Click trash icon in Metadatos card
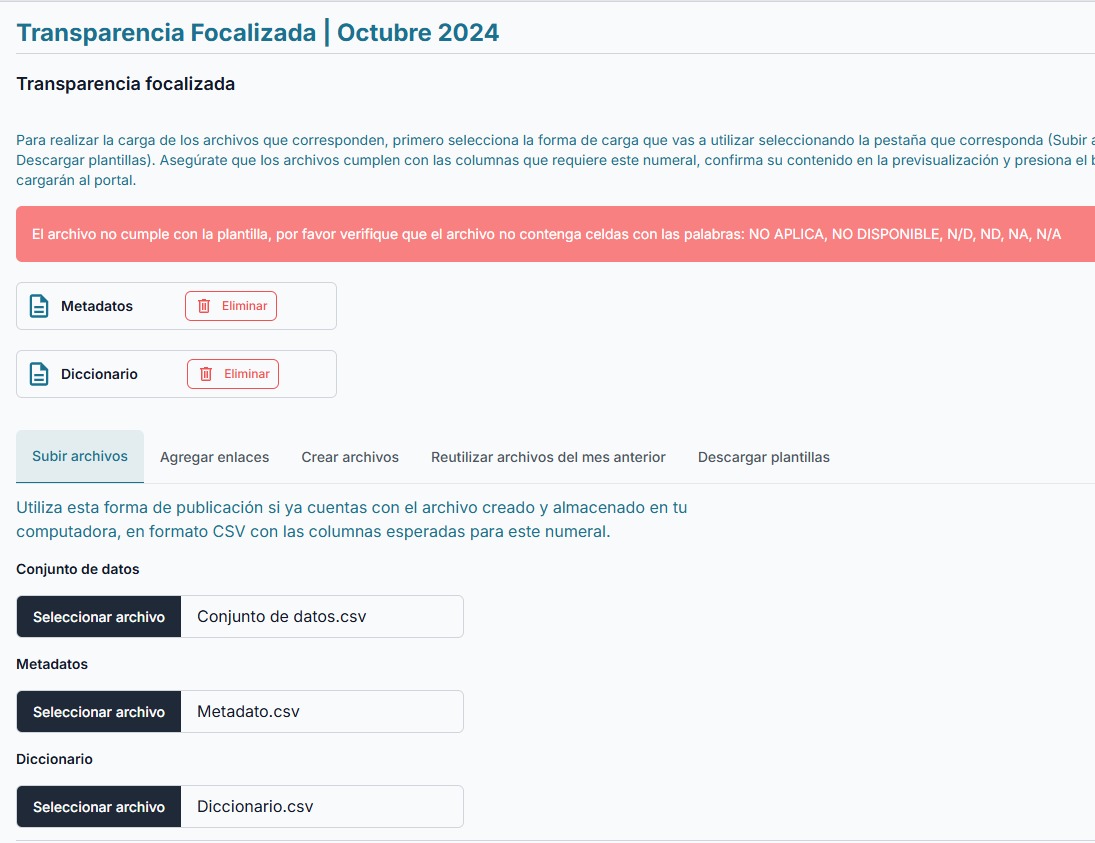Viewport: 1095px width, 843px height. (204, 306)
